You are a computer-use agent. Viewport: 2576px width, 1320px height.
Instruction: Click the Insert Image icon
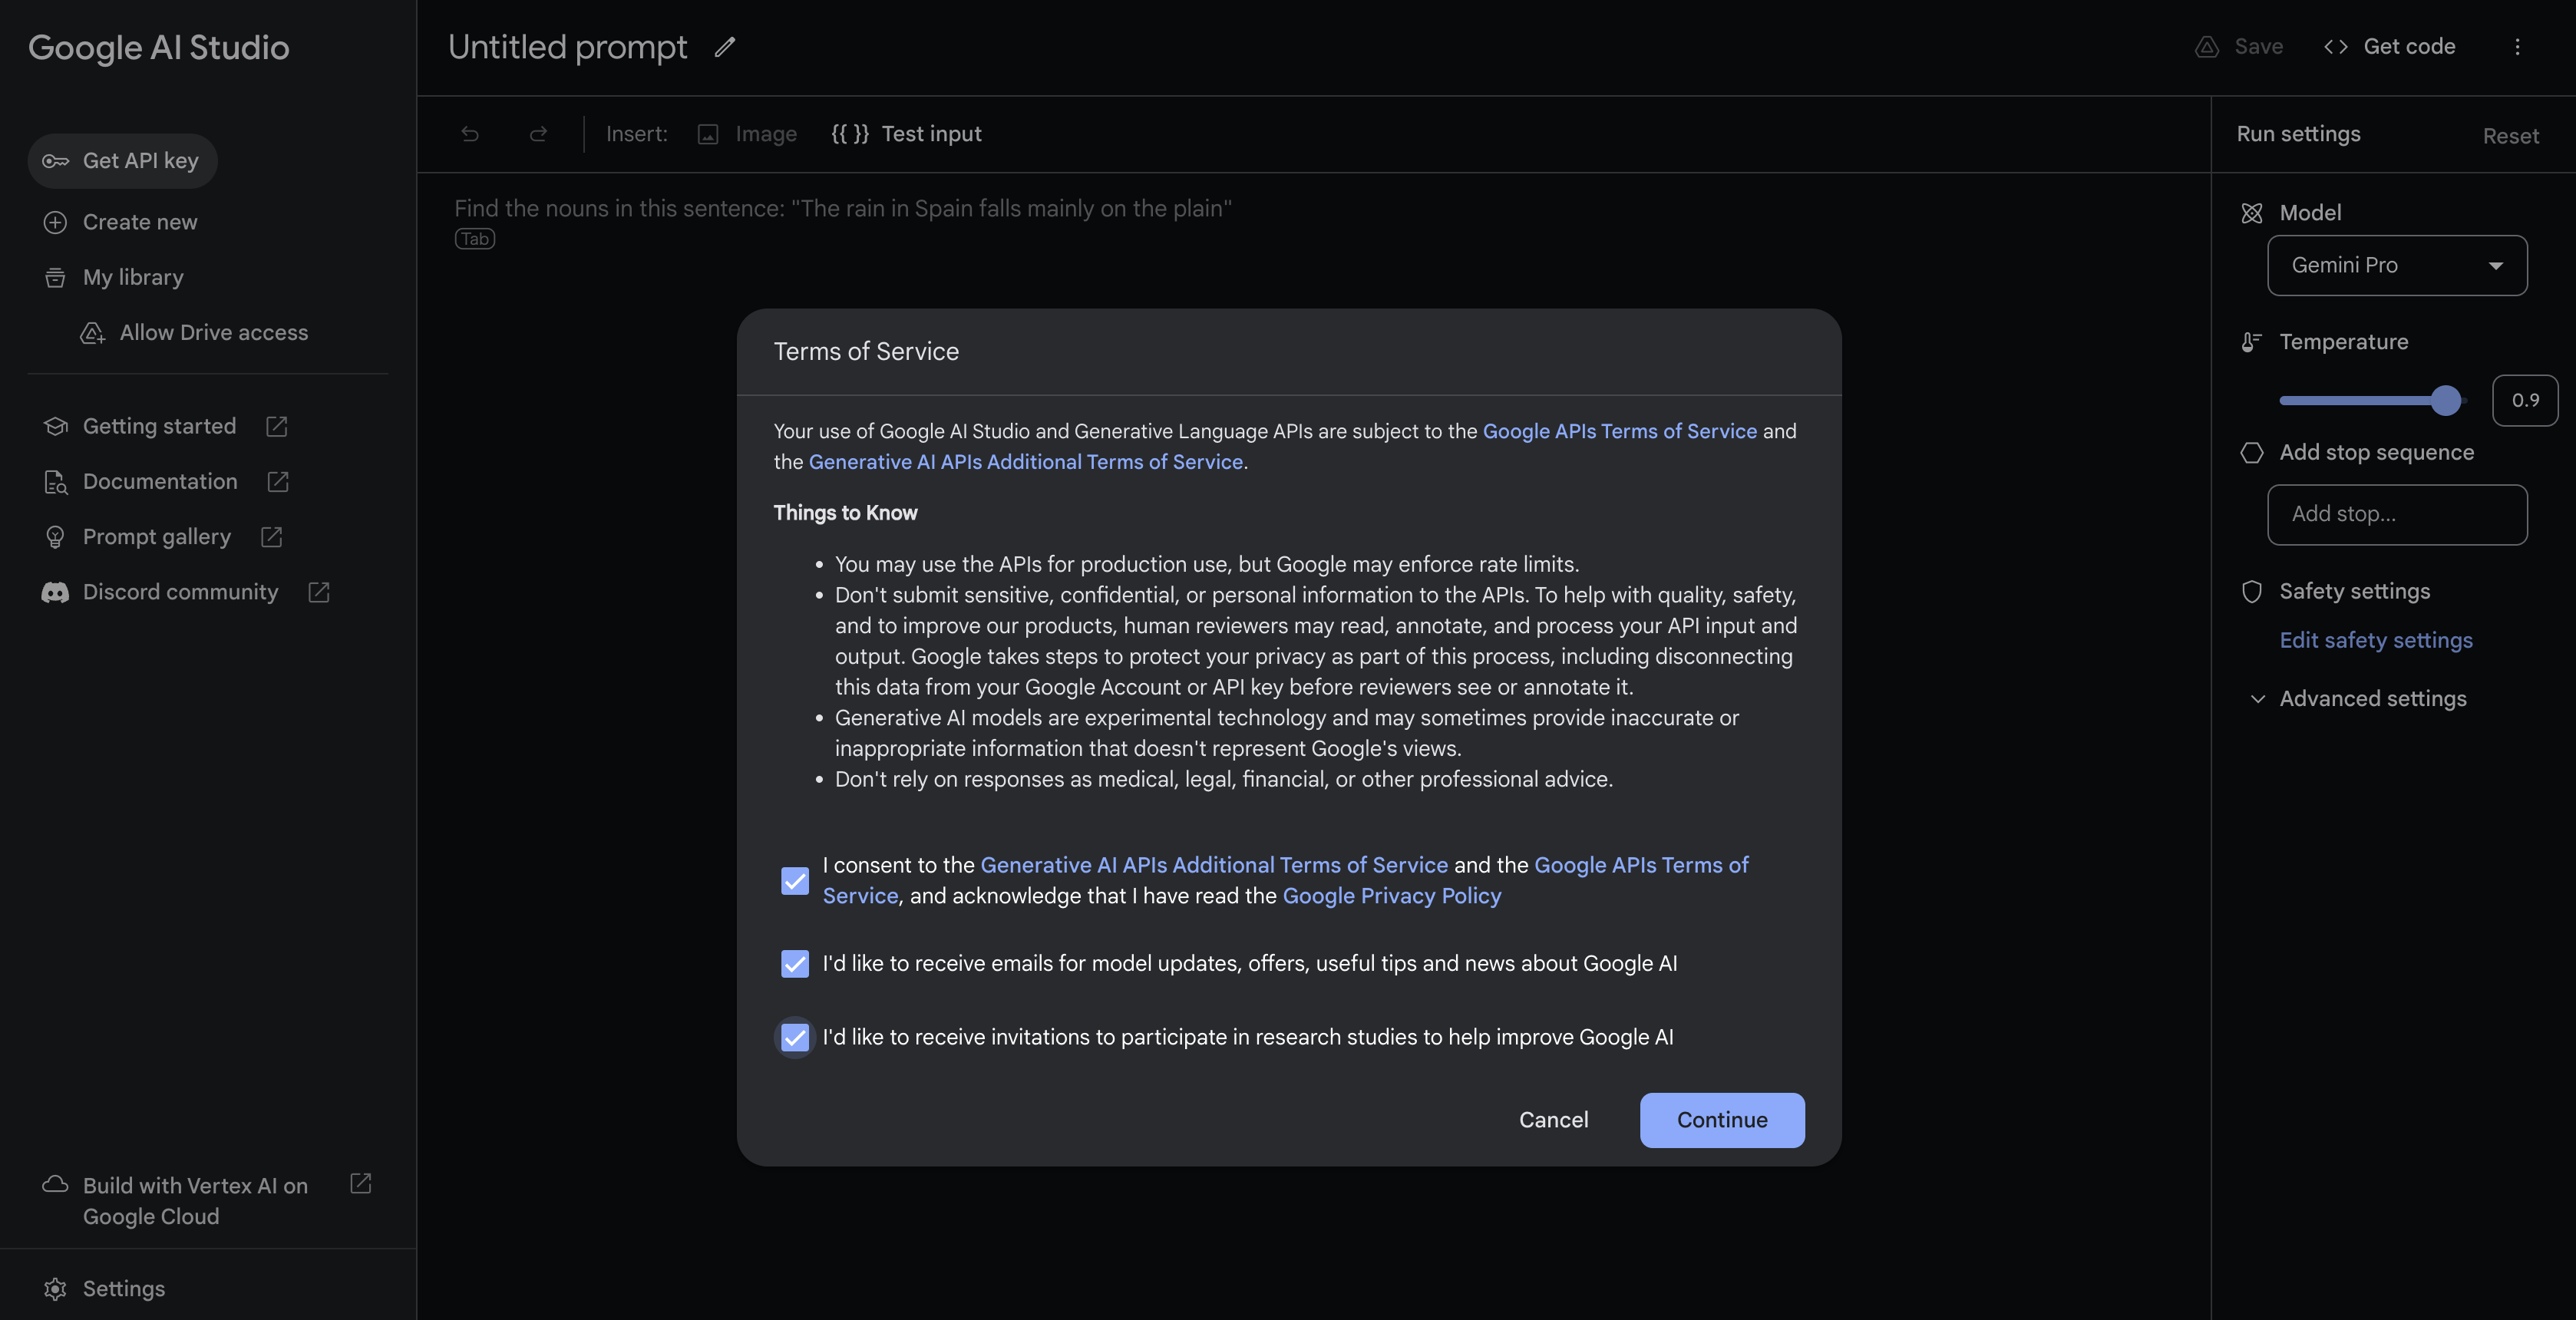[708, 134]
